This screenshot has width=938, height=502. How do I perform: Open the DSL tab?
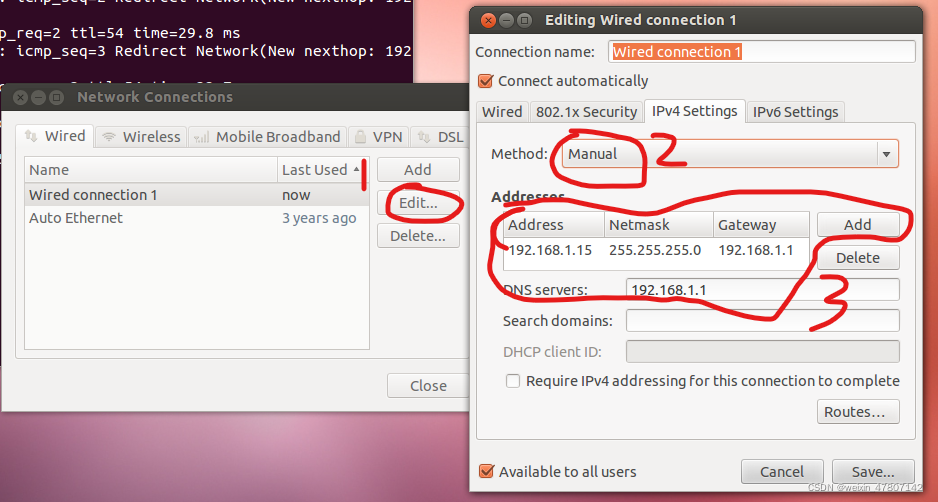pyautogui.click(x=440, y=137)
